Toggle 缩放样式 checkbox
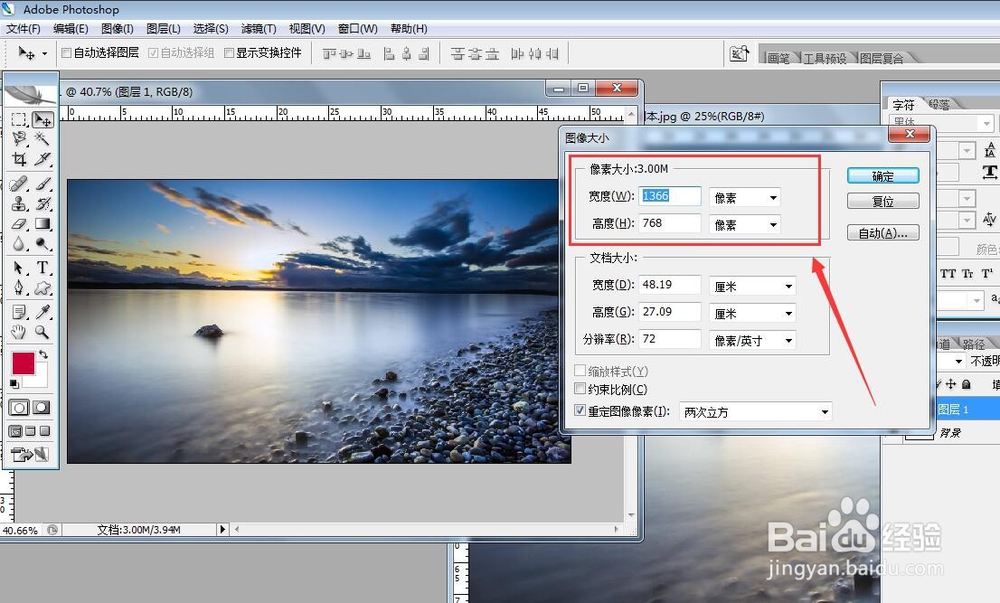This screenshot has width=1000, height=603. pyautogui.click(x=580, y=370)
